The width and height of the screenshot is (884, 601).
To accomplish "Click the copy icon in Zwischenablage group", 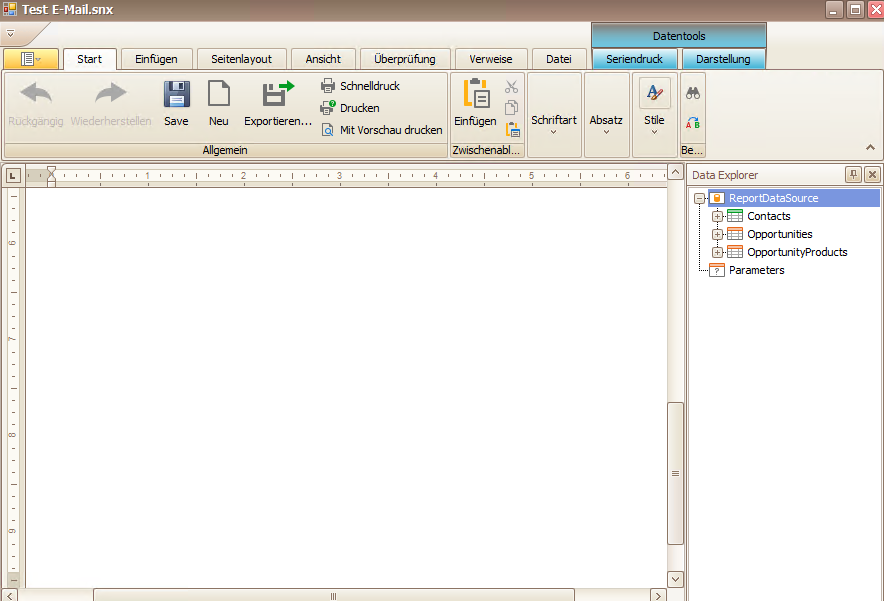I will (511, 108).
